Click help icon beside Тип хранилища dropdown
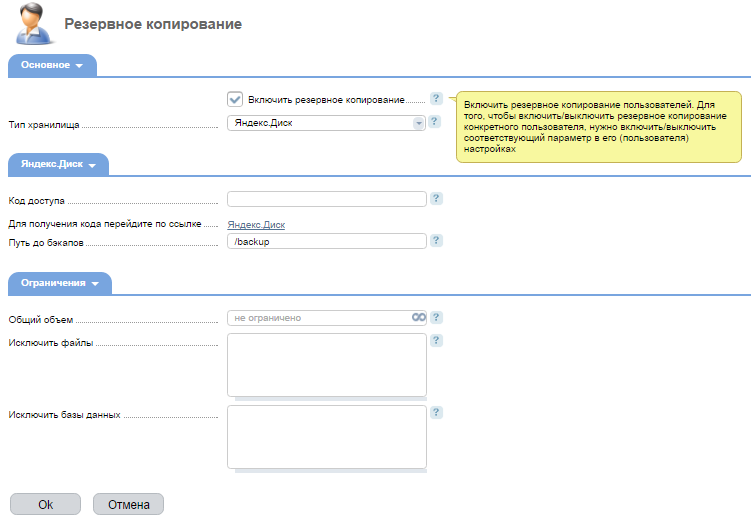 coord(434,121)
